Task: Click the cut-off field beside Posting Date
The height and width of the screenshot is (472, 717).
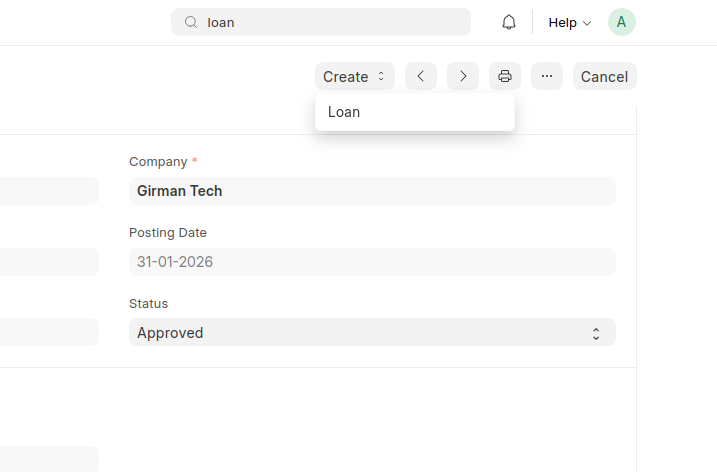Action: click(49, 262)
